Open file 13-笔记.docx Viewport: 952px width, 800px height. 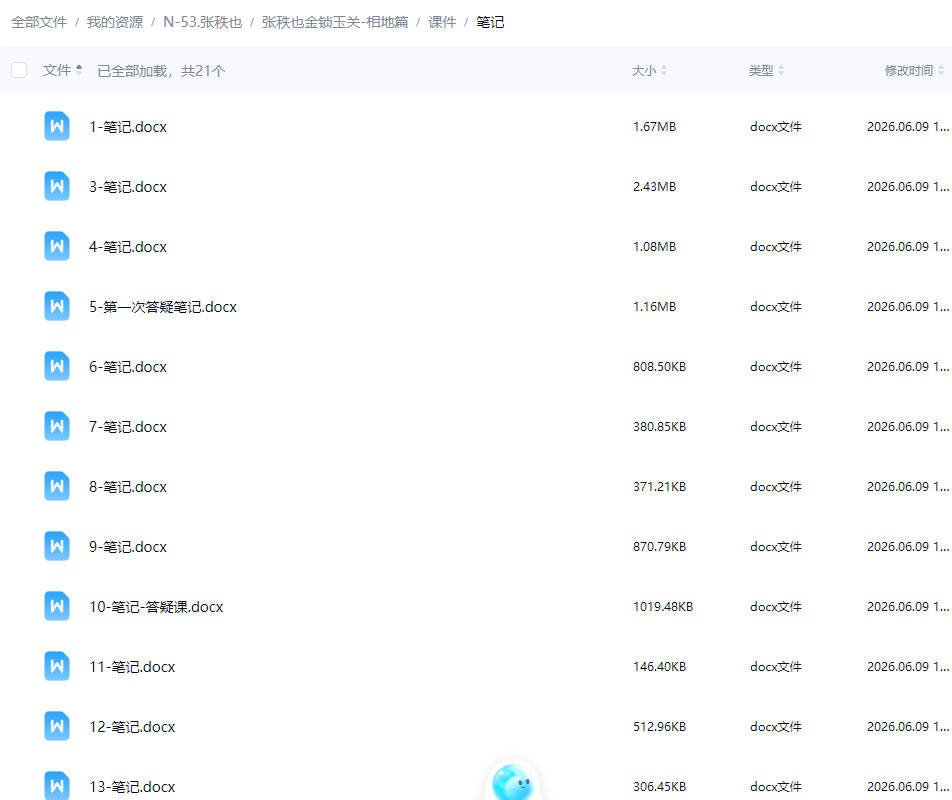tap(132, 787)
